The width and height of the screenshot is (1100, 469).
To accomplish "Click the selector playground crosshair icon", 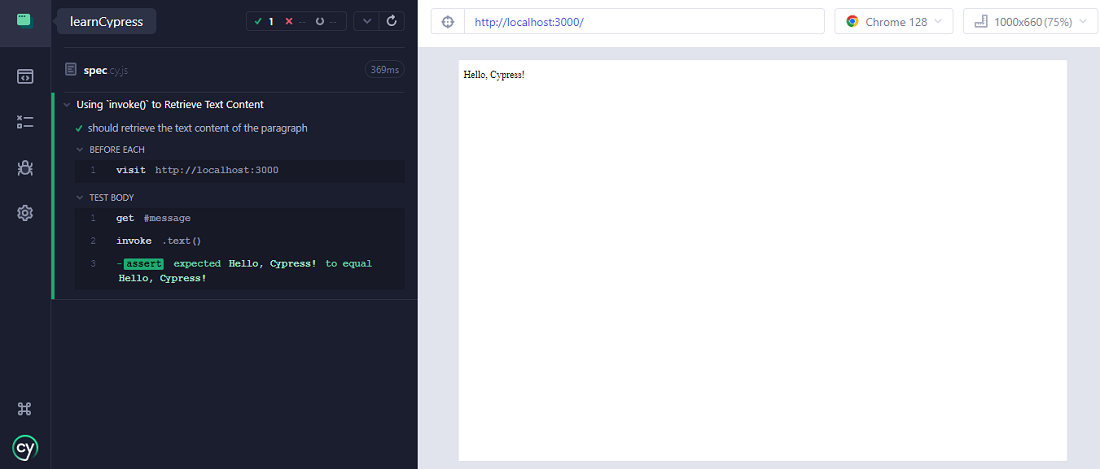I will click(x=448, y=22).
